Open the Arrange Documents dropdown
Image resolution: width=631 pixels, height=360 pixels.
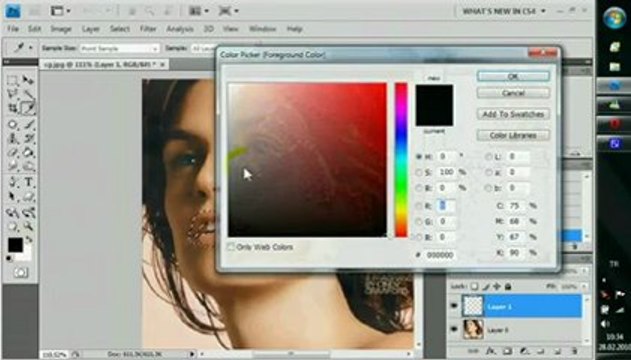click(x=199, y=11)
